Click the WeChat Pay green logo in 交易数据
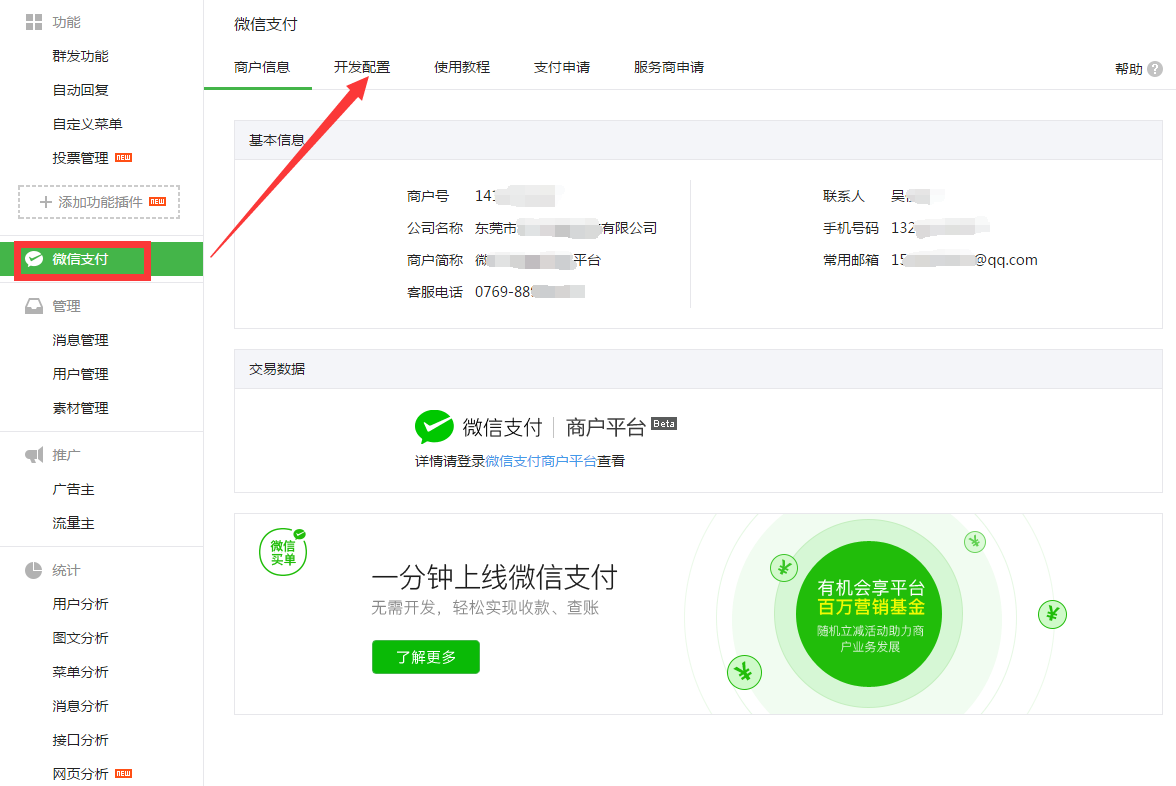This screenshot has width=1176, height=786. 434,427
